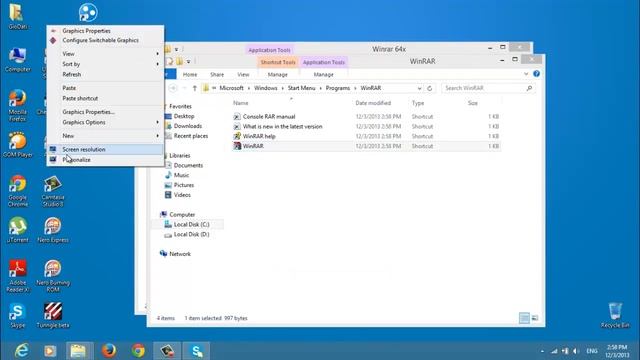Click the taskbar clock showing 2:58 PM

(617, 351)
